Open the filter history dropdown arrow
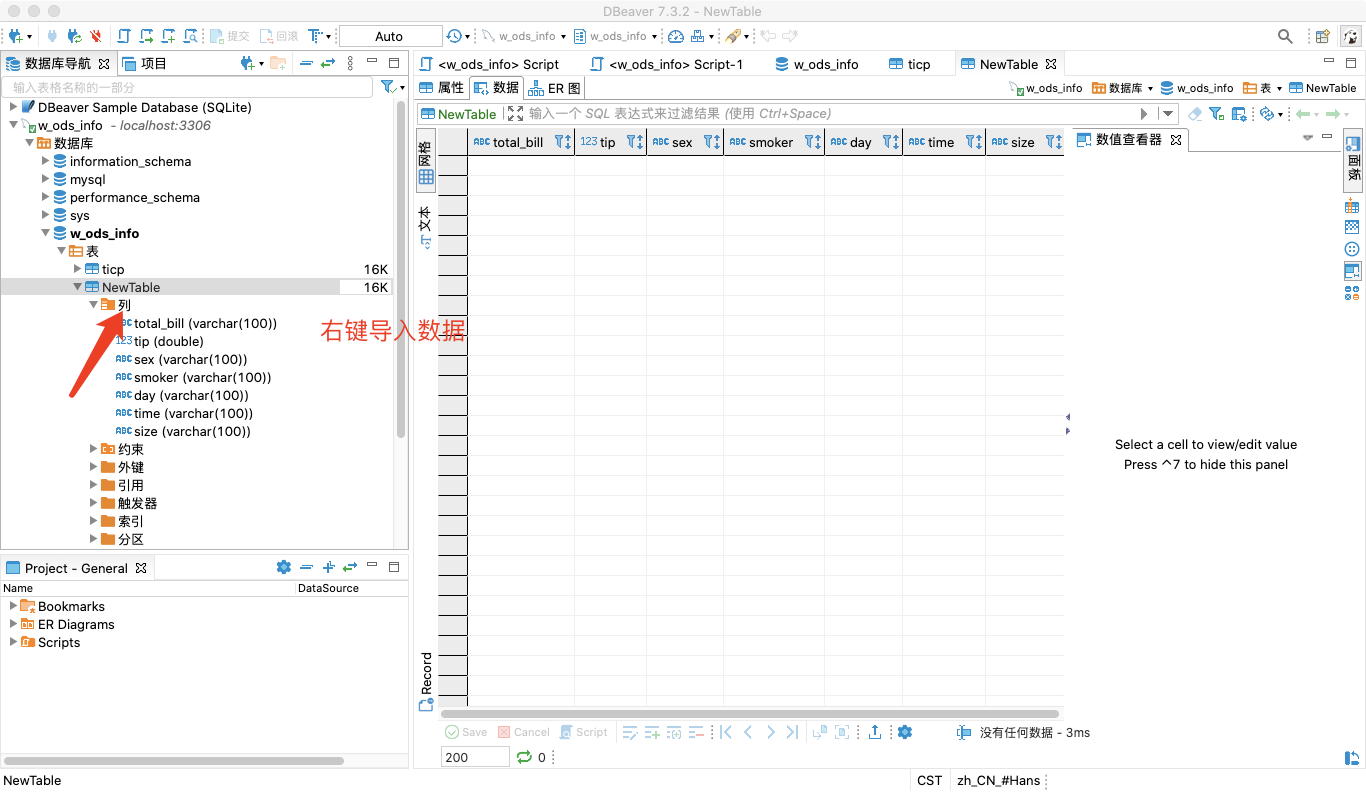 coord(1167,114)
